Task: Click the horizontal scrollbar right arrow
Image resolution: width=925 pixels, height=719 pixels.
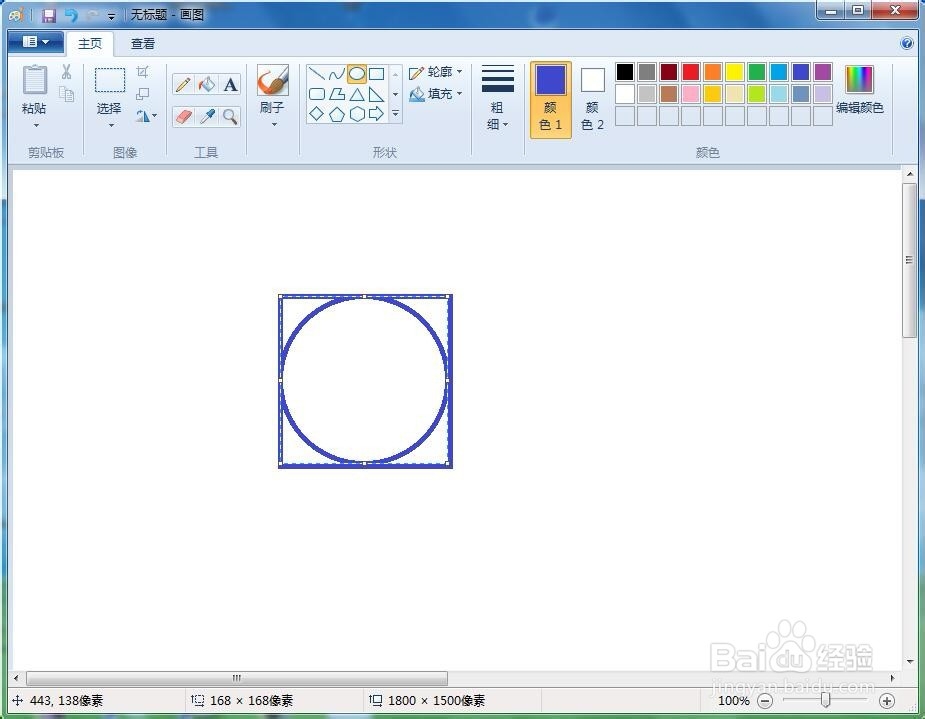Action: point(893,678)
